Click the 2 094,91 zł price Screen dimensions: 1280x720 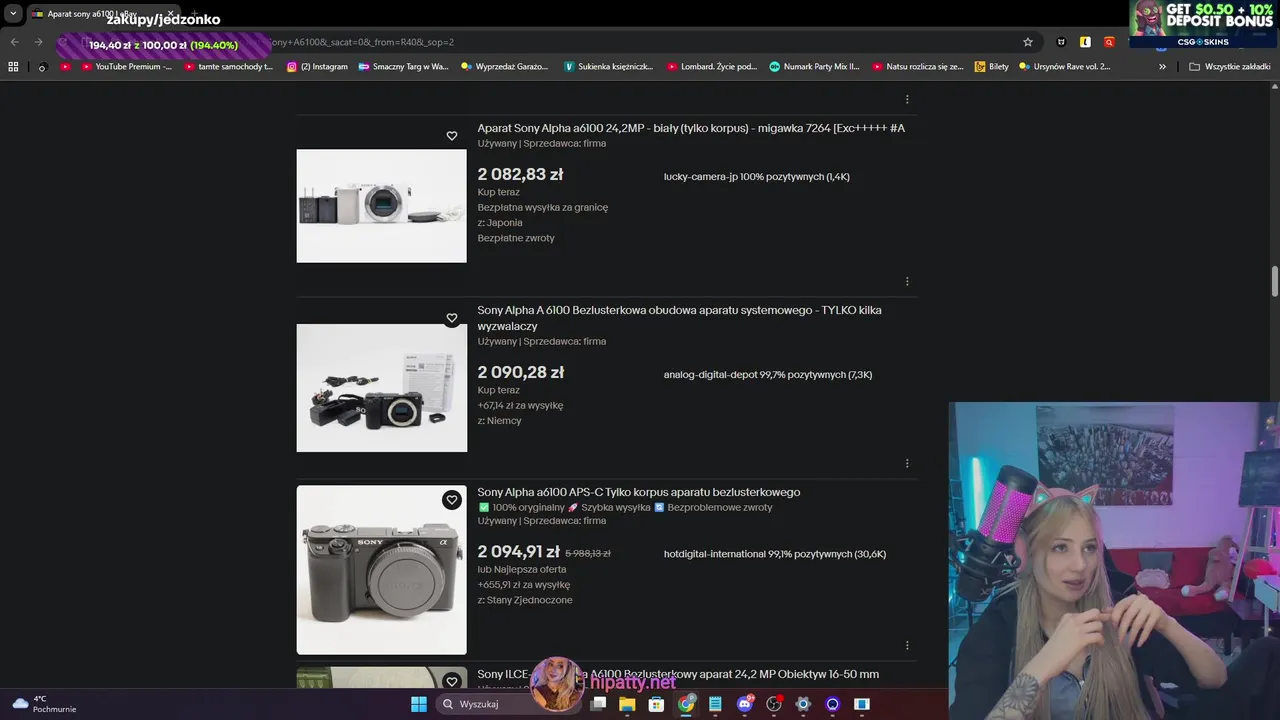pyautogui.click(x=518, y=552)
